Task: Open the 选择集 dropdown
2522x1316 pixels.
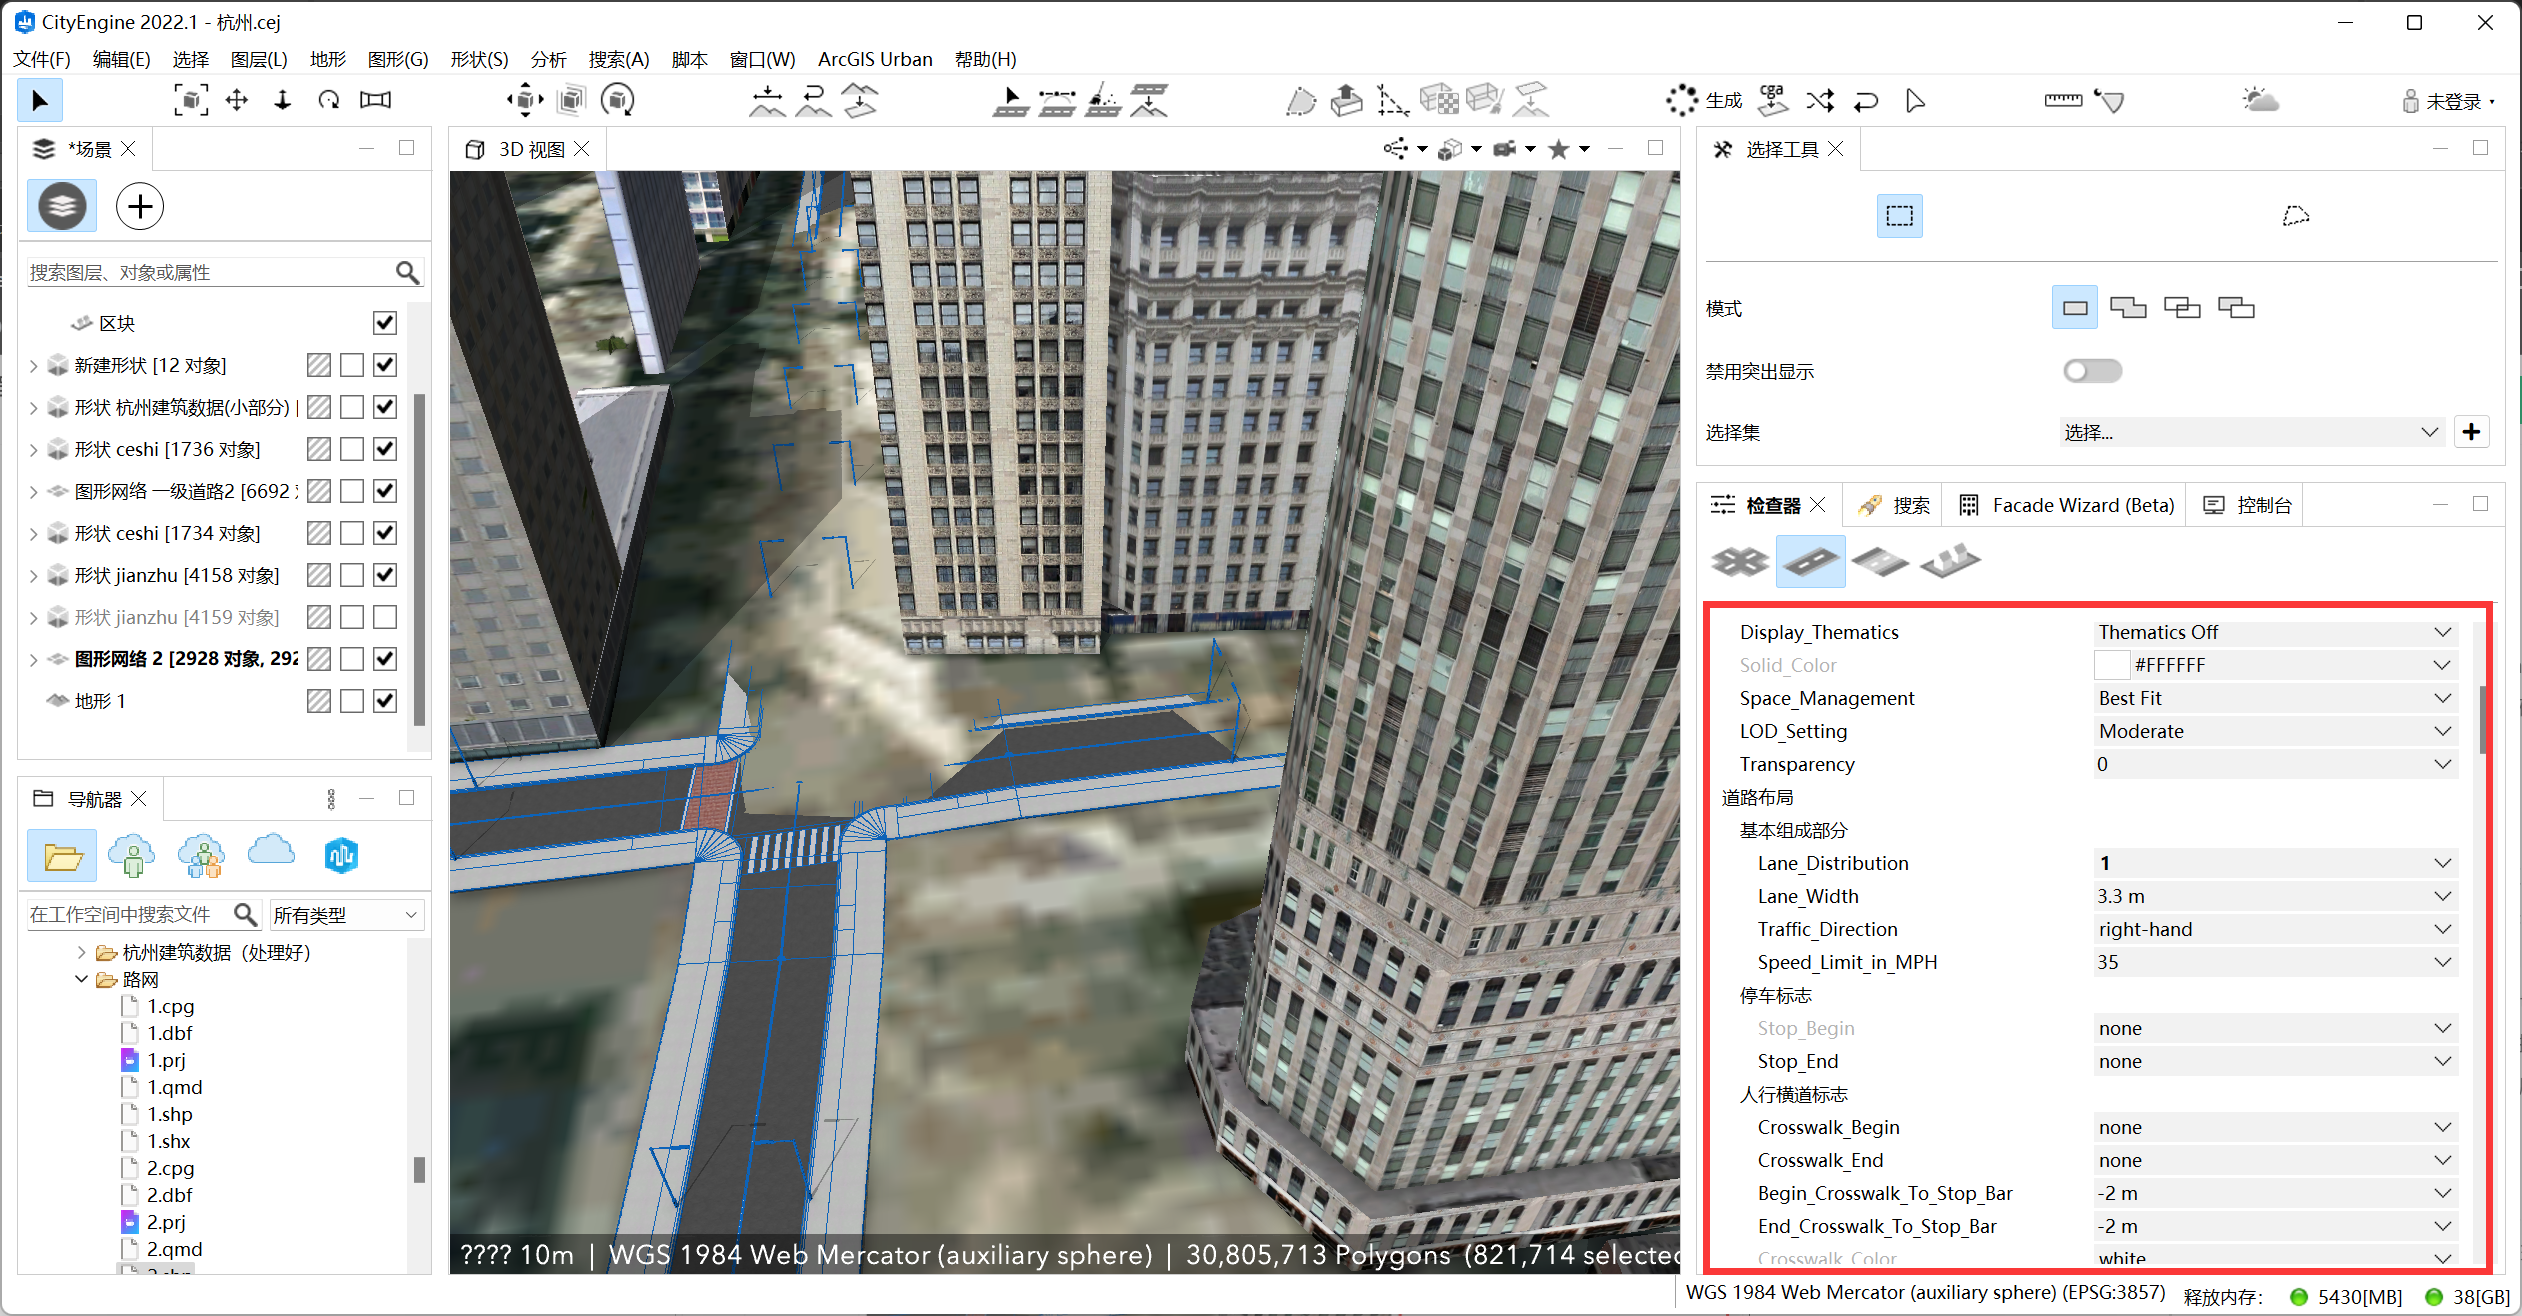Action: (2250, 432)
